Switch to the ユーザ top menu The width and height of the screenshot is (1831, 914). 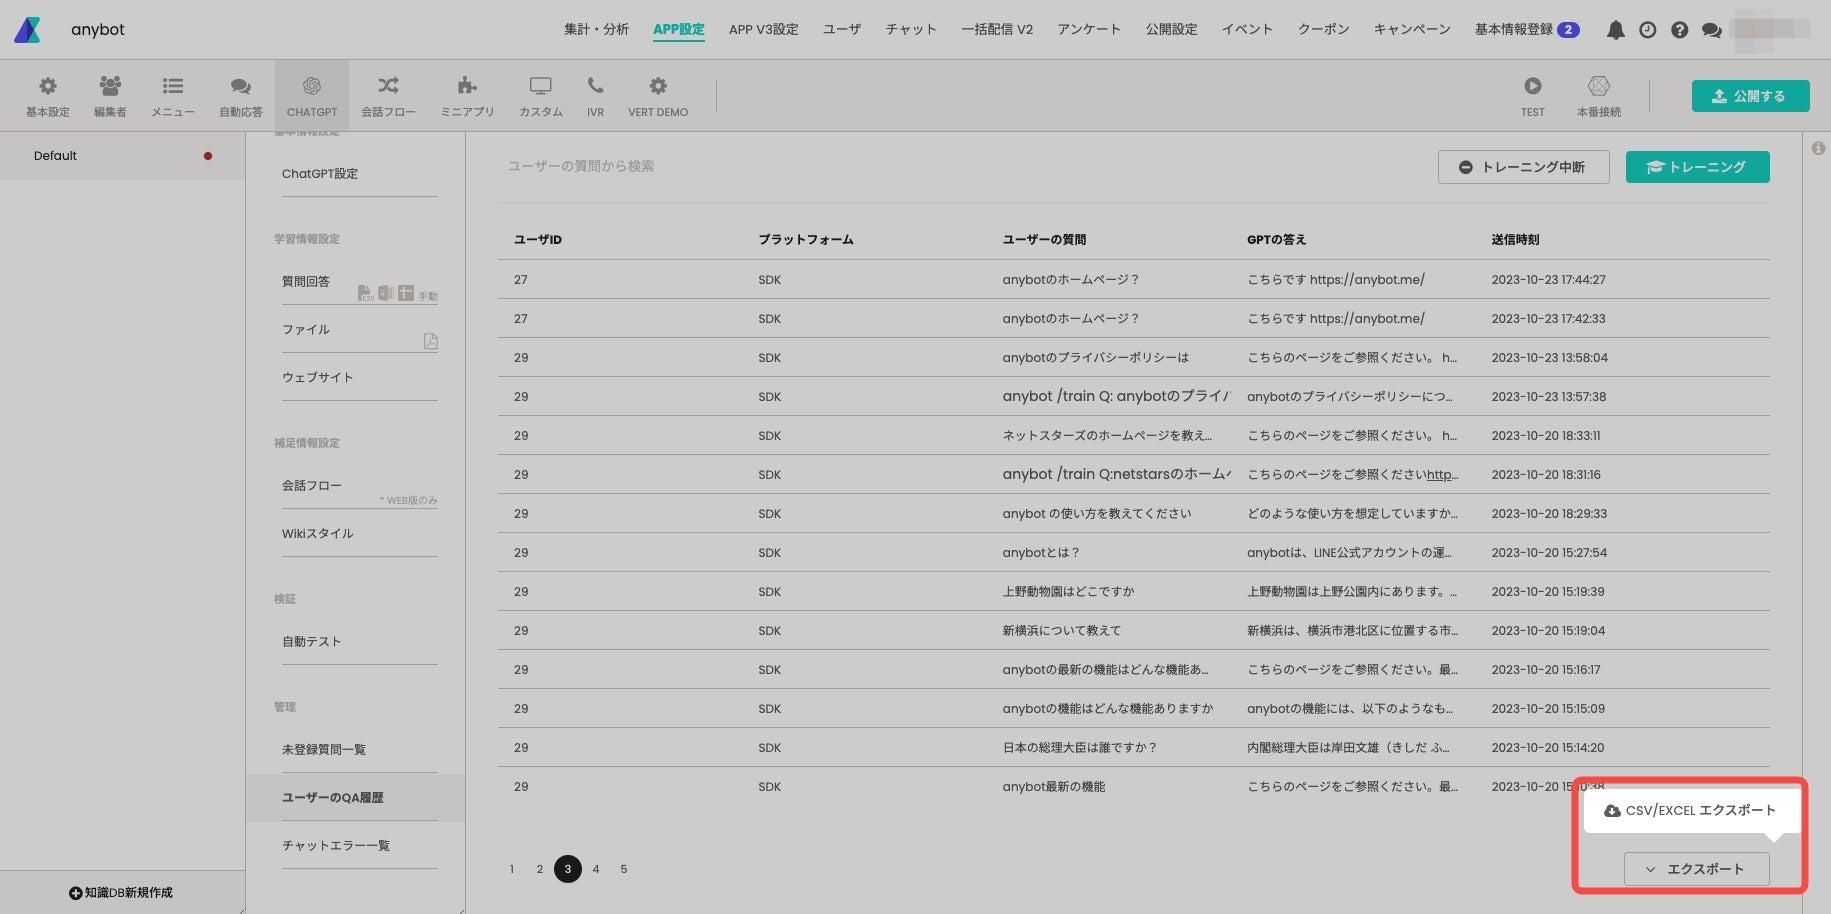[841, 30]
